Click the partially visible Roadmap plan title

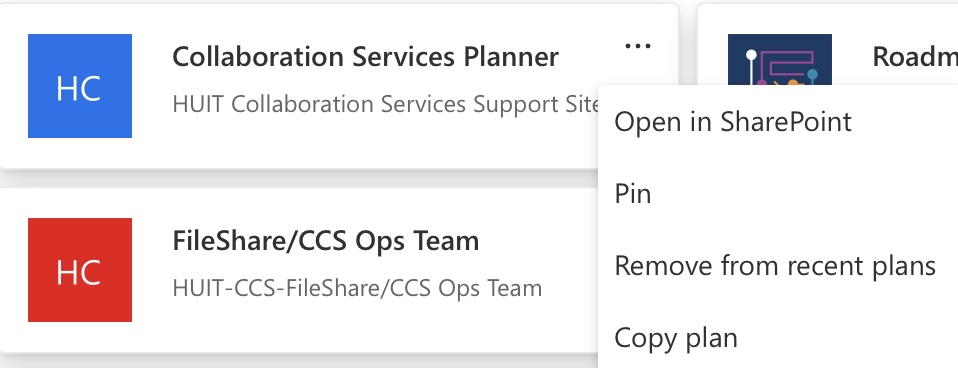(x=915, y=57)
